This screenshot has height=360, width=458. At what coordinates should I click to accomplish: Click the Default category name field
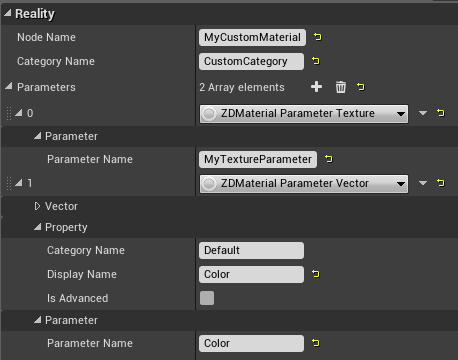click(x=251, y=250)
